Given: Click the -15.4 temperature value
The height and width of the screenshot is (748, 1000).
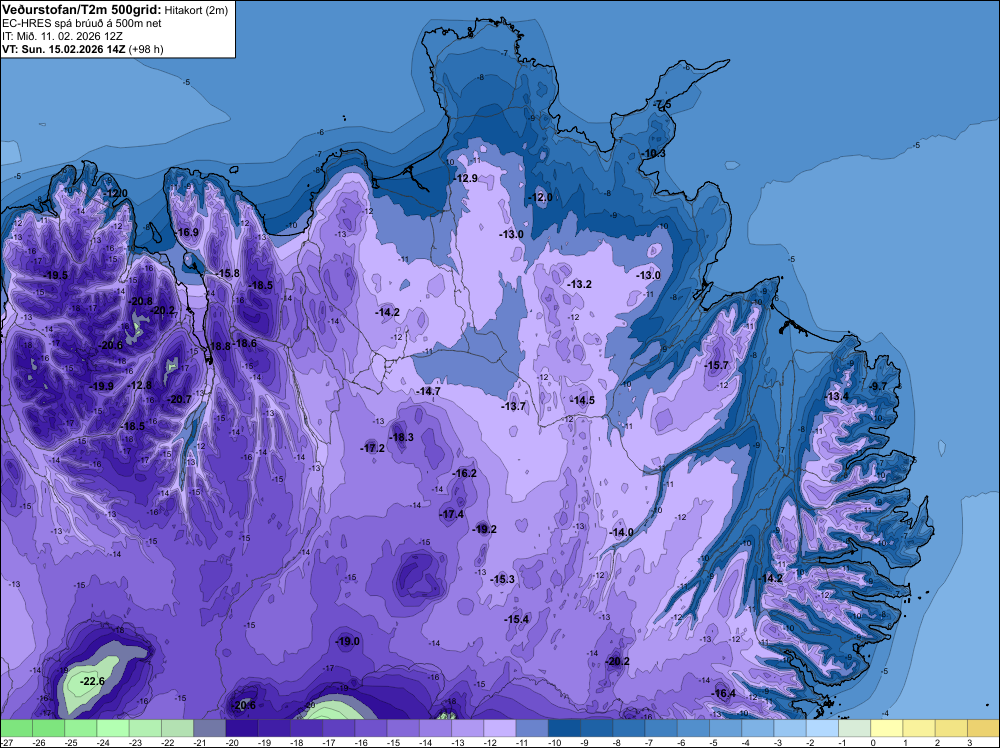Looking at the screenshot, I should (517, 619).
